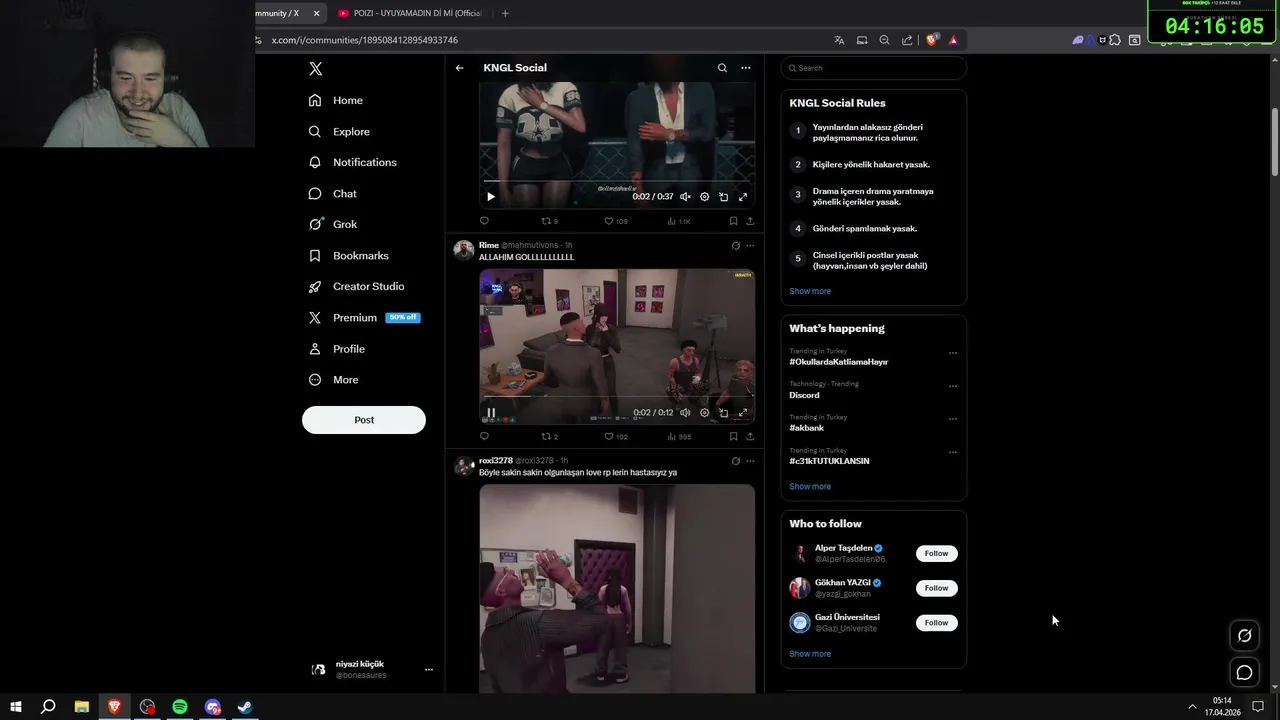This screenshot has height=720, width=1280.
Task: Open Grok from sidebar
Action: click(333, 224)
